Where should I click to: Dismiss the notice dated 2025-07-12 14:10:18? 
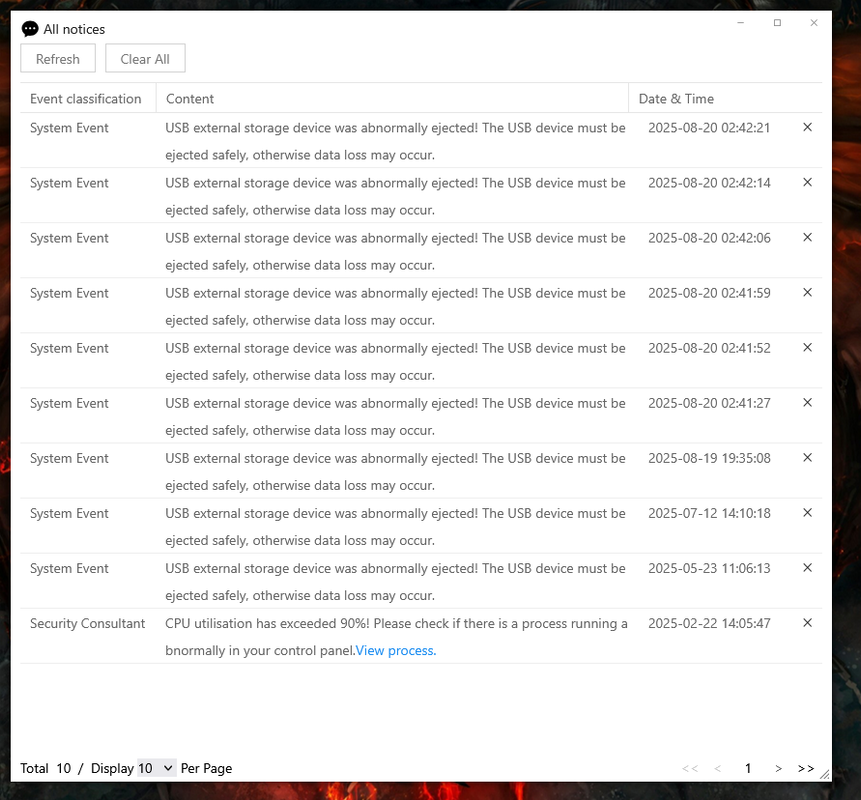(x=807, y=513)
